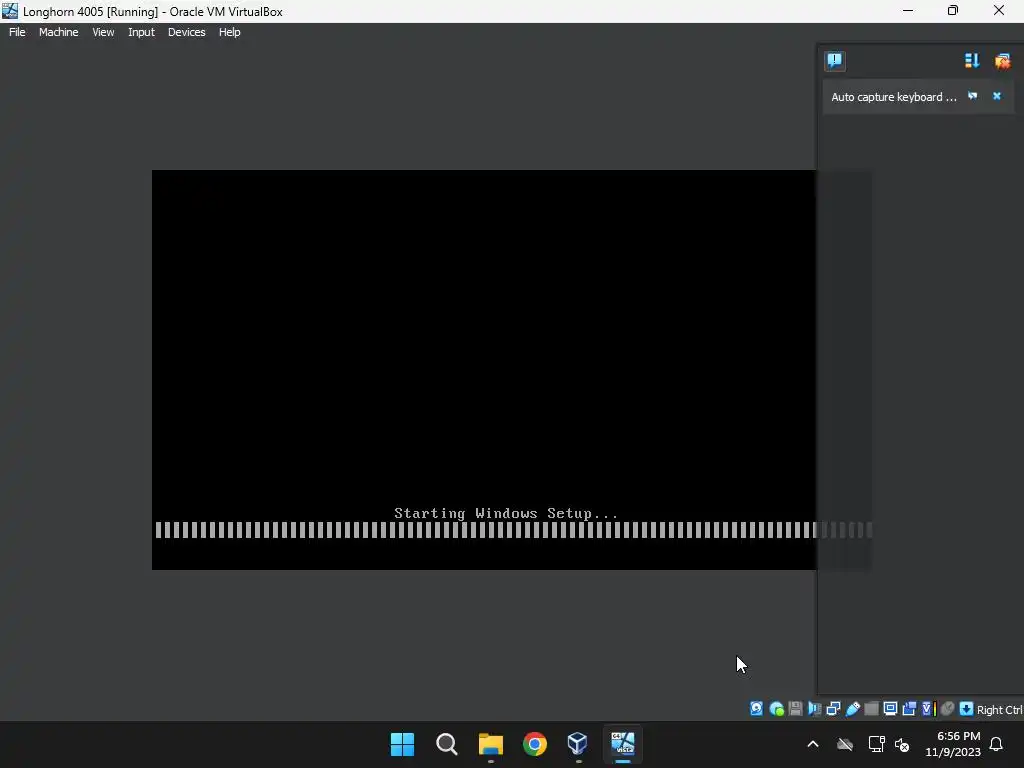This screenshot has width=1024, height=768.
Task: Open the Windows notification bell
Action: (997, 744)
